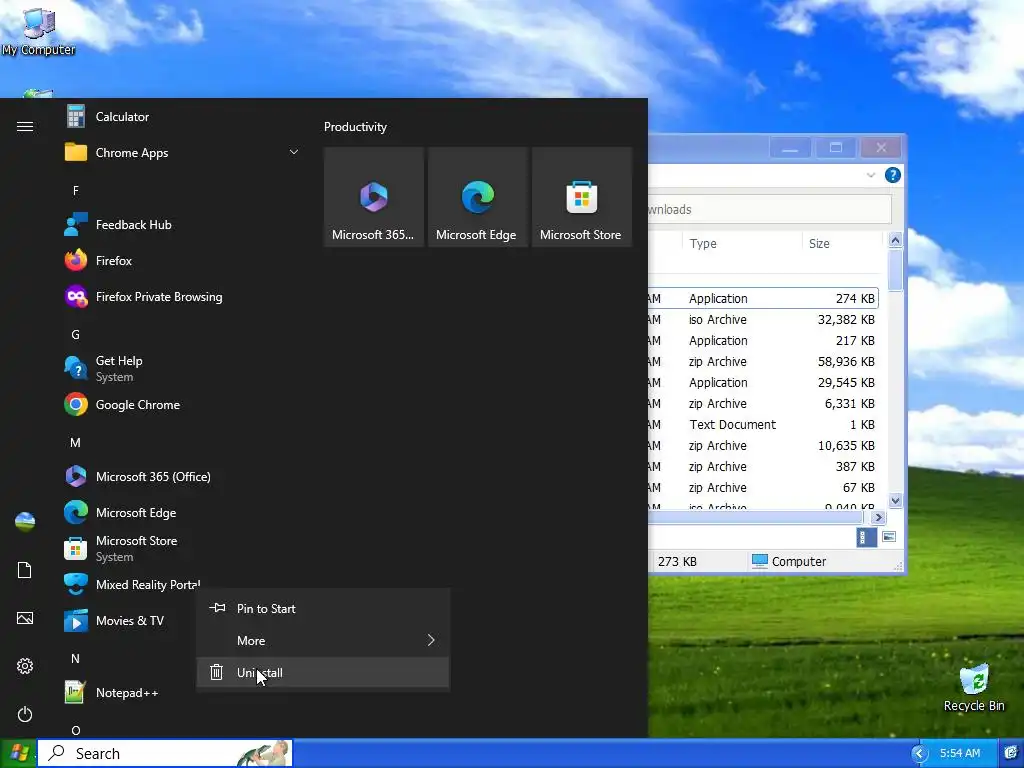This screenshot has width=1024, height=768.
Task: Click the taskbar clock showing 5:54 AM
Action: [959, 753]
